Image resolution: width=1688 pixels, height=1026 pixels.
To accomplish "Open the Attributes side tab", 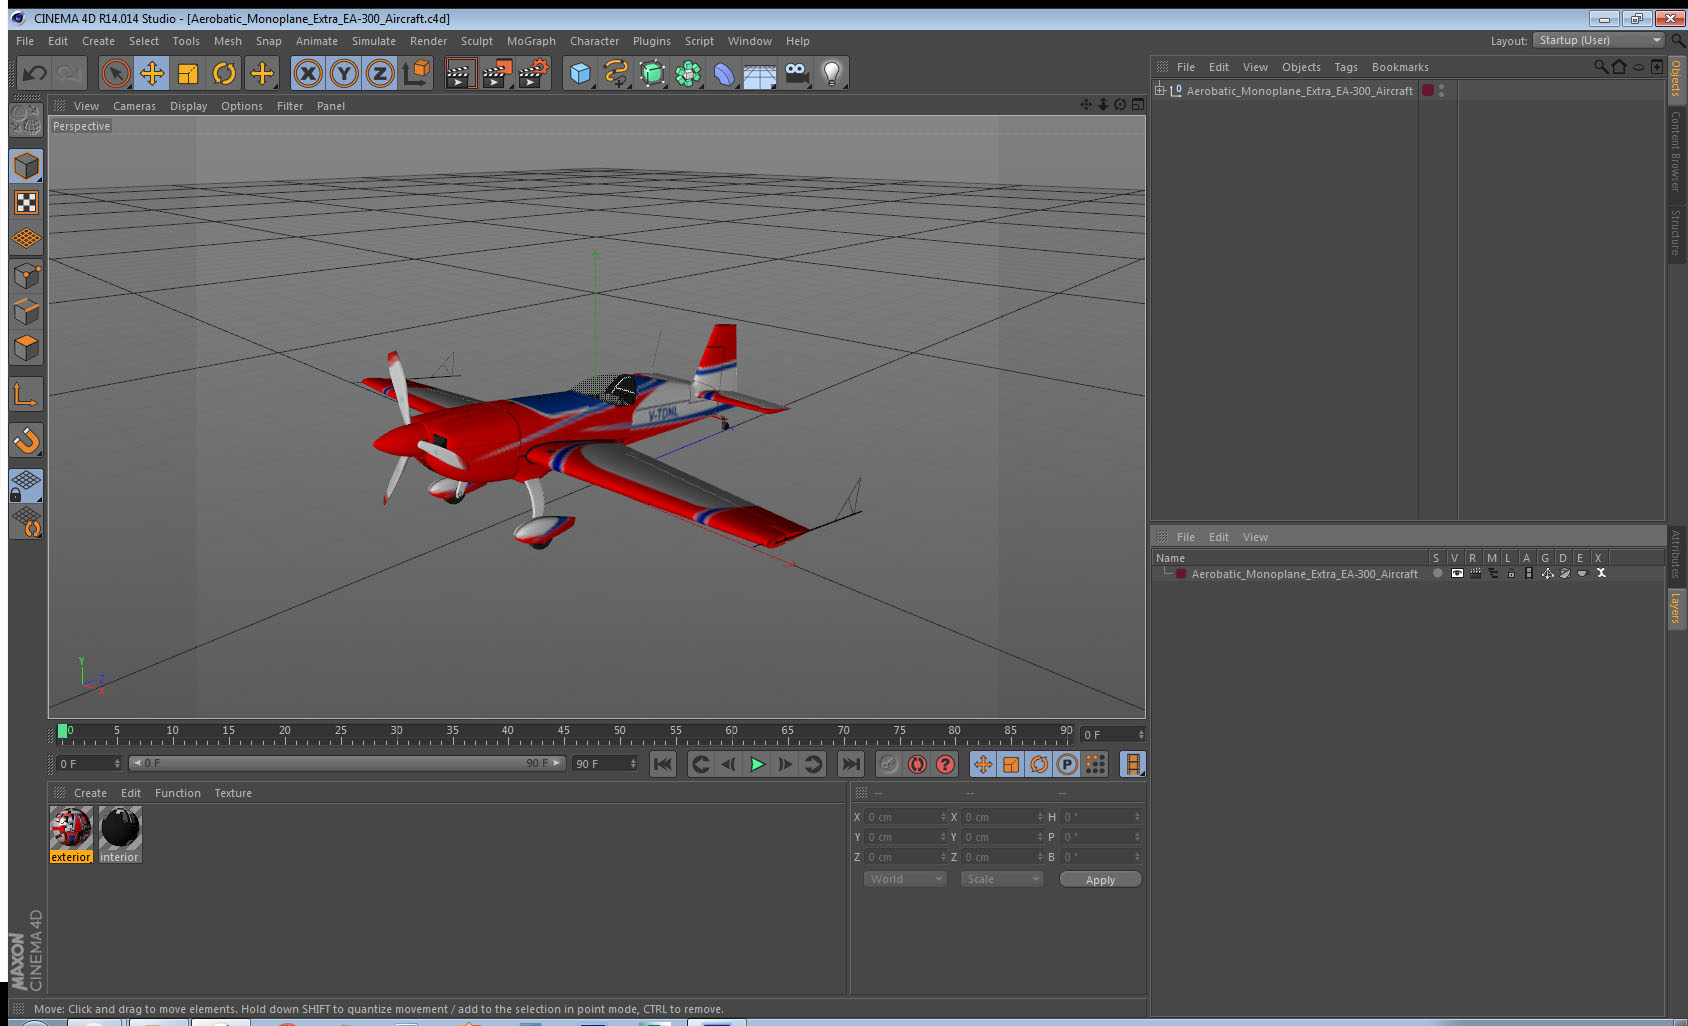I will click(x=1676, y=555).
